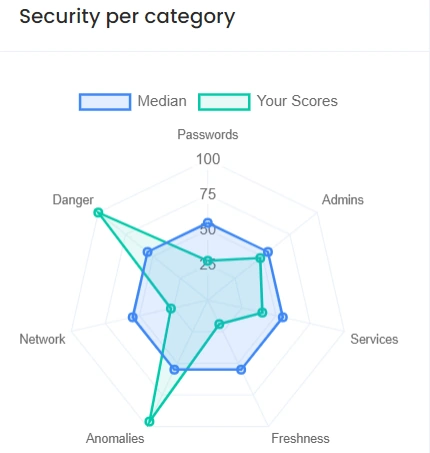Click the Your Scores legend label text

pos(297,101)
